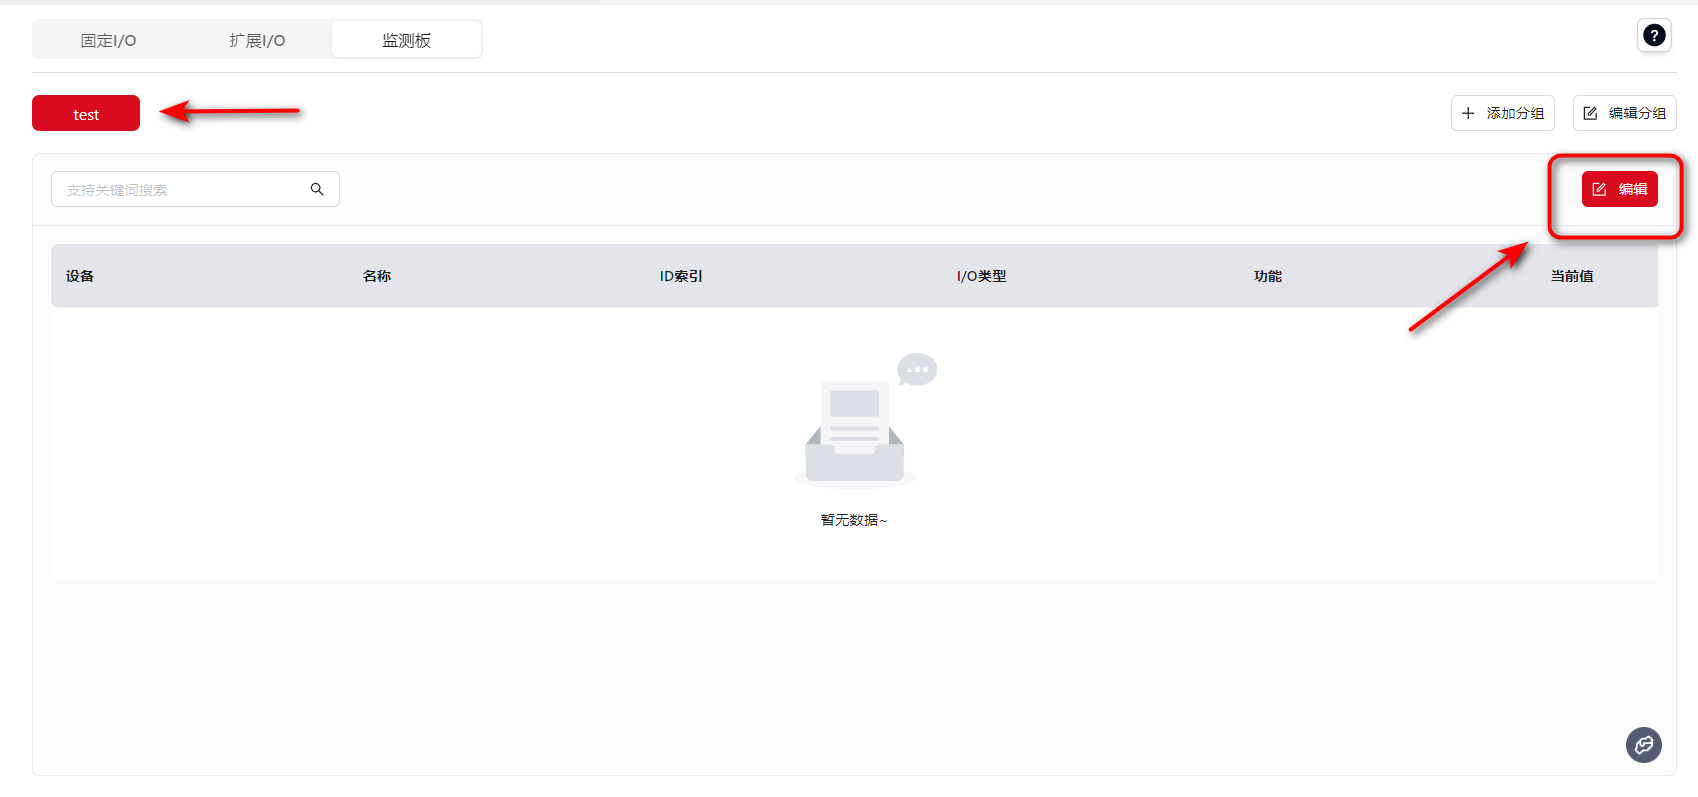Open the help question mark icon
Image resolution: width=1698 pixels, height=797 pixels.
coord(1654,36)
